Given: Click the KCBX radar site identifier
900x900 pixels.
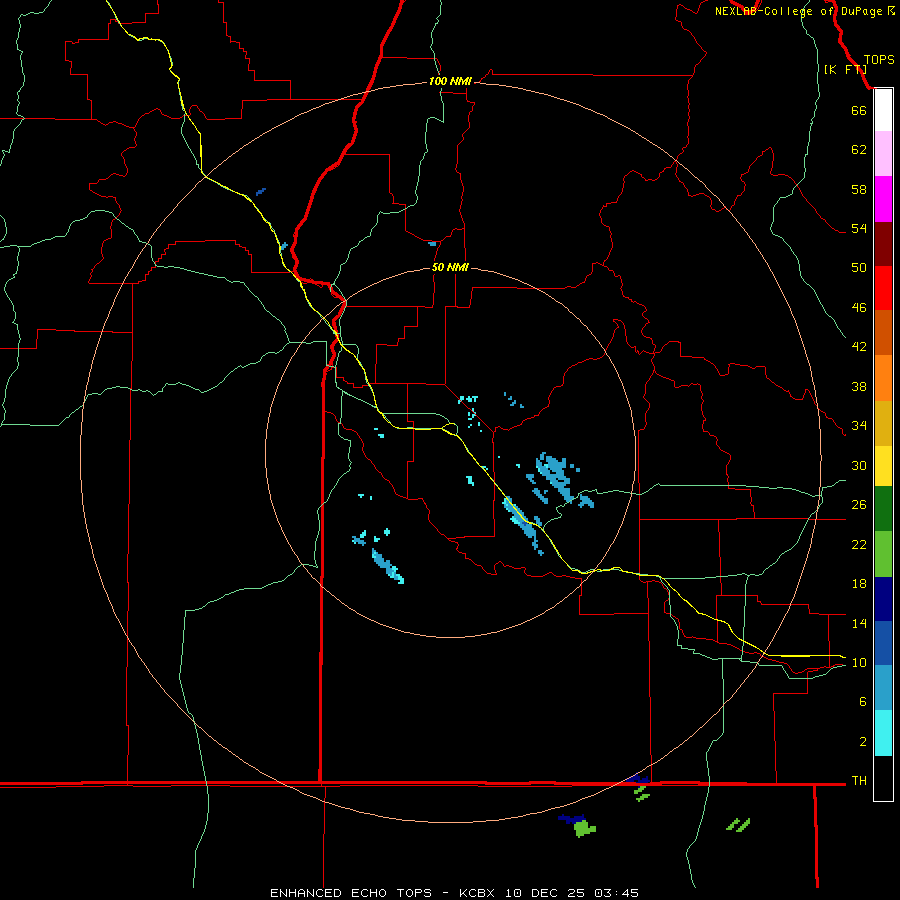Looking at the screenshot, I should click(476, 893).
